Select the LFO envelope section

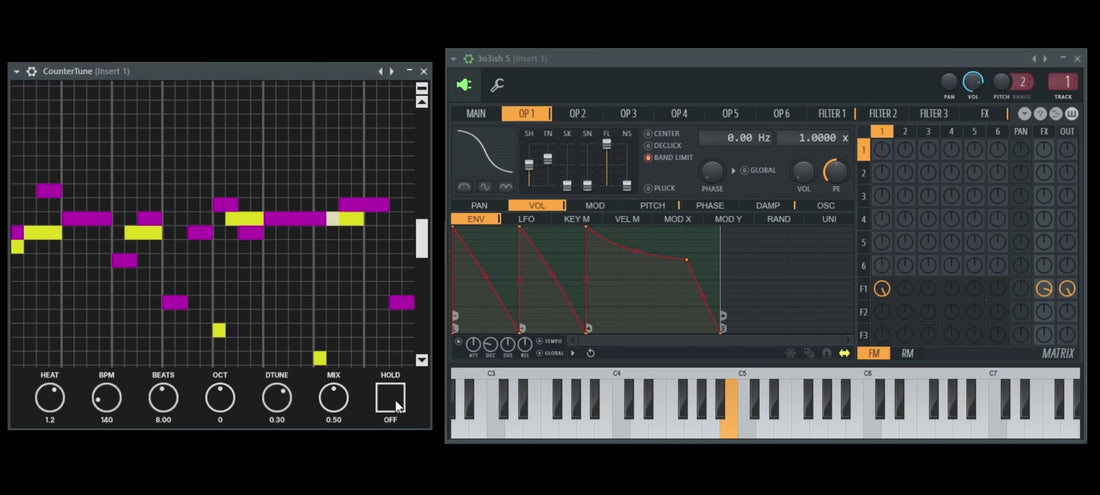pos(526,219)
